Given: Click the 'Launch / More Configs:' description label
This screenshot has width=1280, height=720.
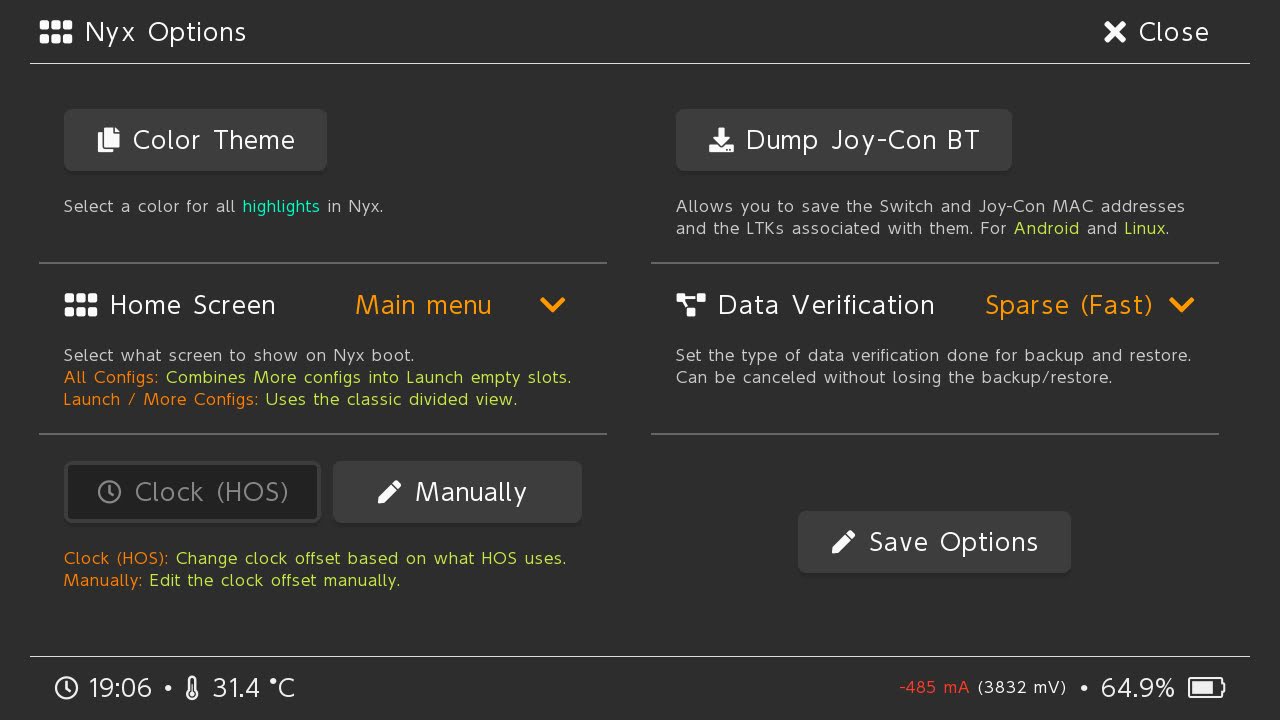Looking at the screenshot, I should click(161, 400).
